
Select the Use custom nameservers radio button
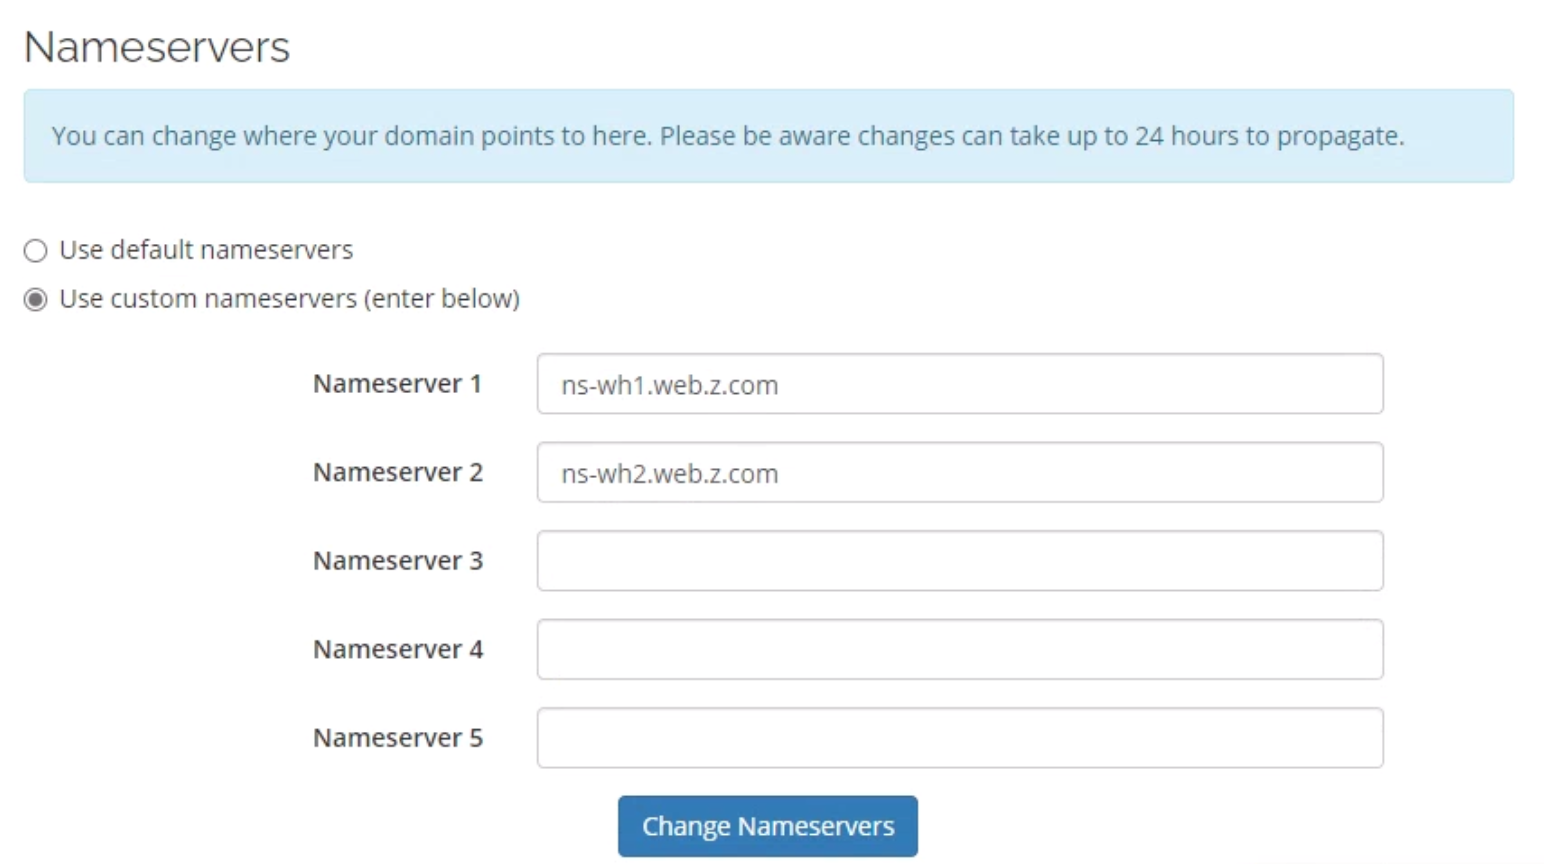click(x=36, y=300)
